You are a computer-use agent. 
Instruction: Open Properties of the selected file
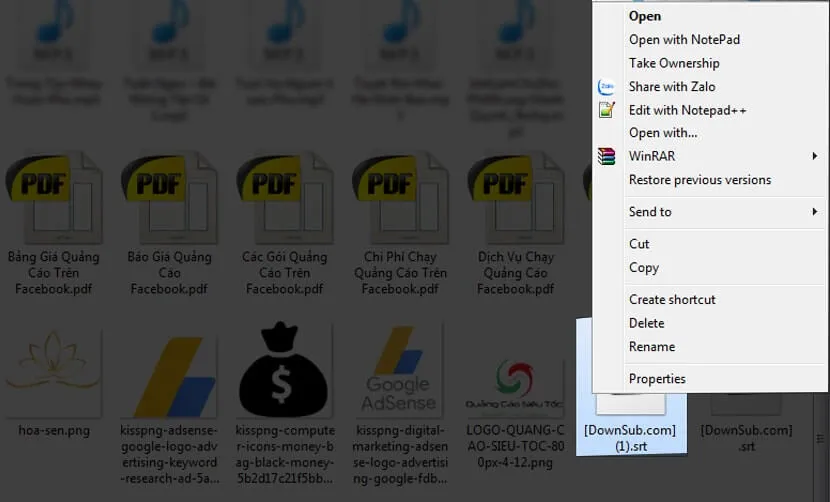click(657, 379)
